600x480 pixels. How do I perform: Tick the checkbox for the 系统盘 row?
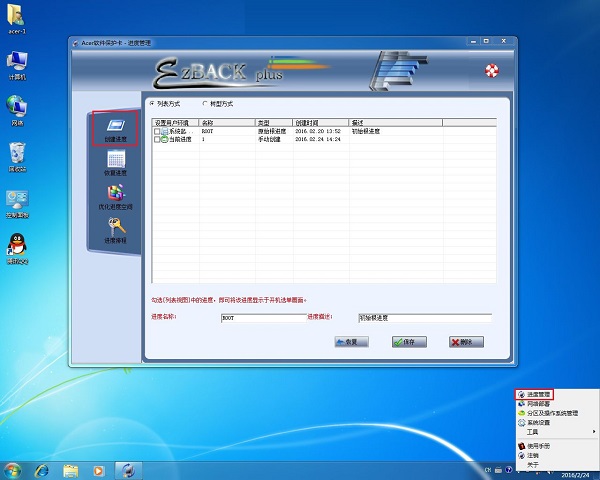pos(157,131)
